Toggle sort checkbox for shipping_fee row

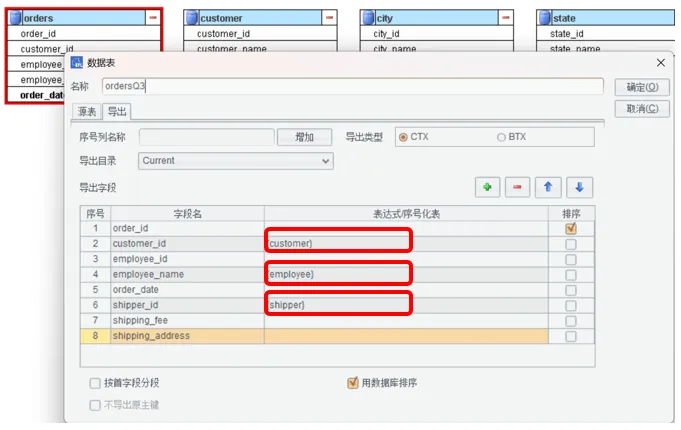point(571,321)
